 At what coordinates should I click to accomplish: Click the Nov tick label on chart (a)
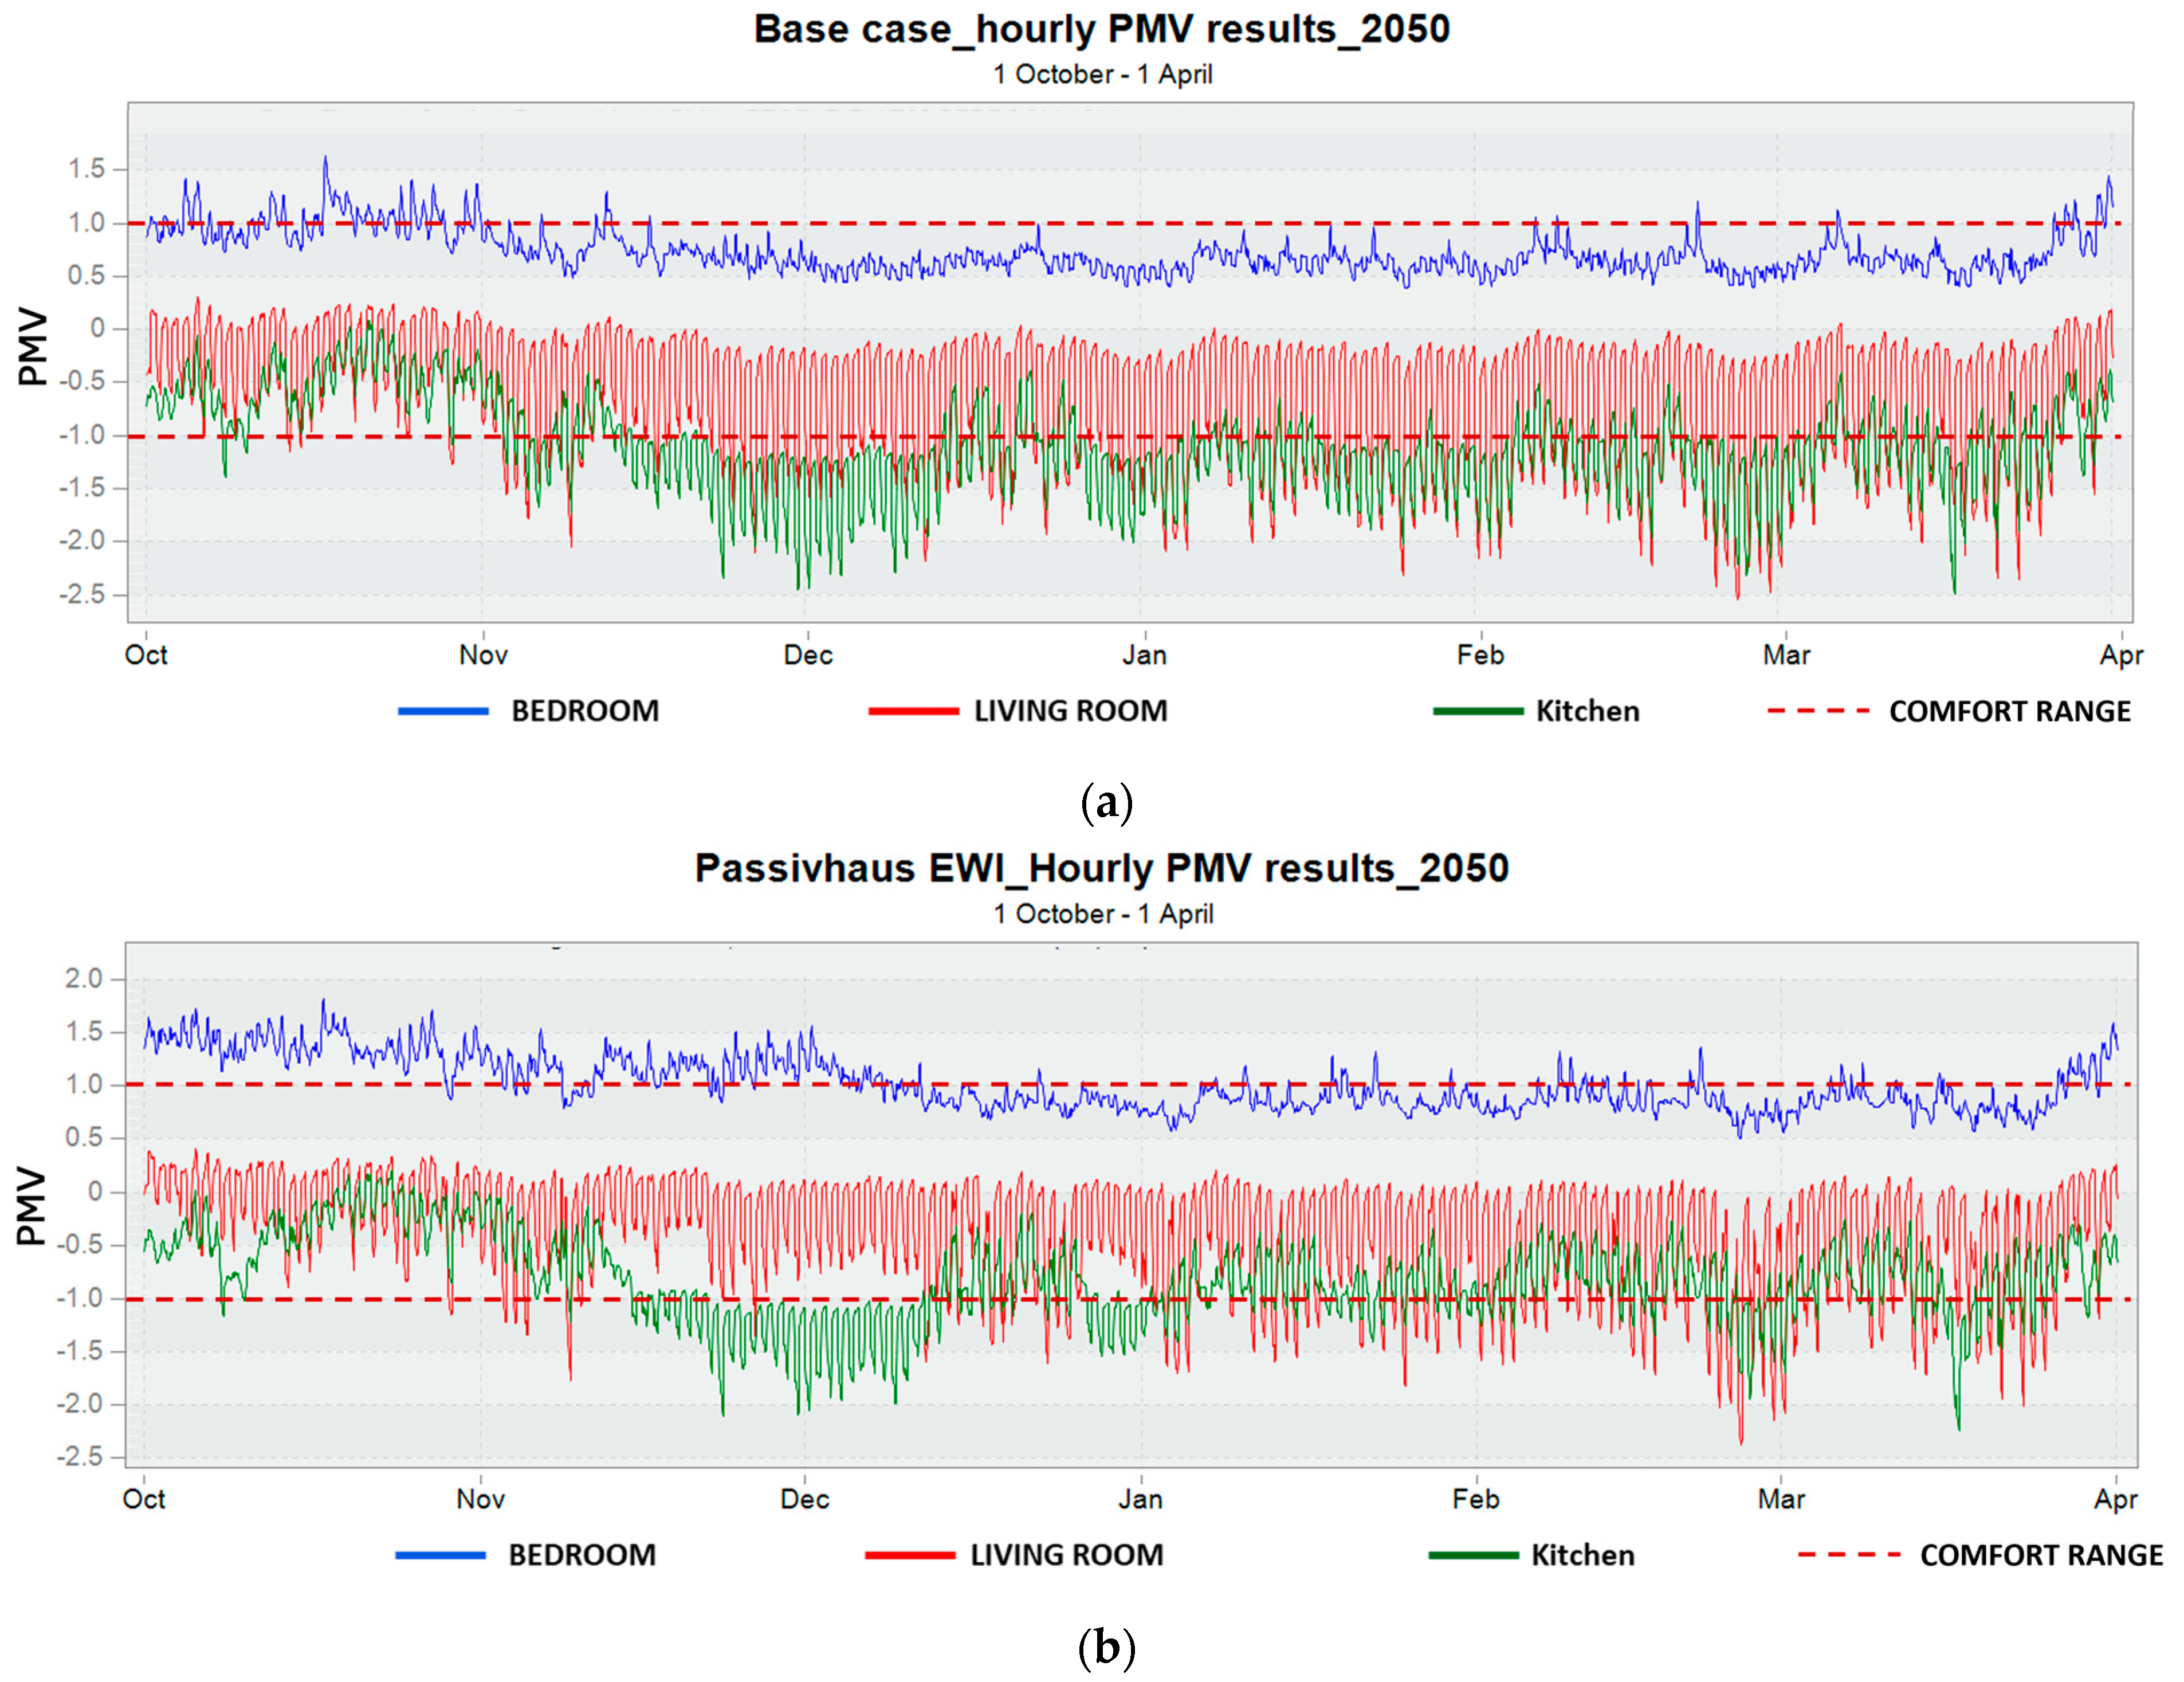(483, 655)
